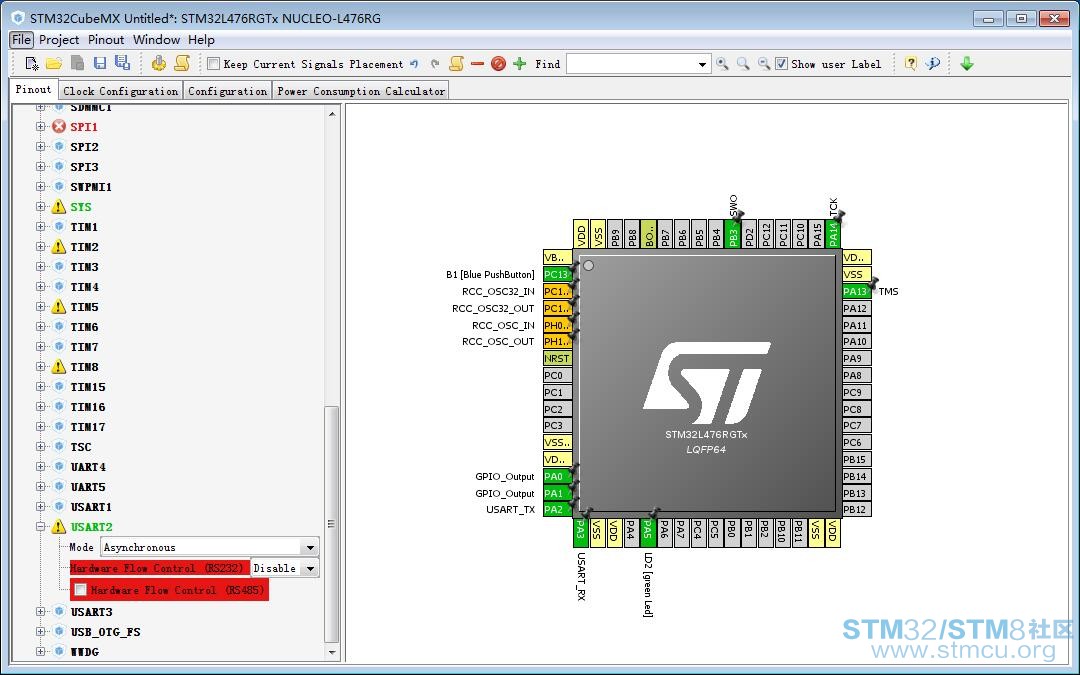Image resolution: width=1080 pixels, height=675 pixels.
Task: Click the New Project toolbar icon
Action: coord(32,64)
